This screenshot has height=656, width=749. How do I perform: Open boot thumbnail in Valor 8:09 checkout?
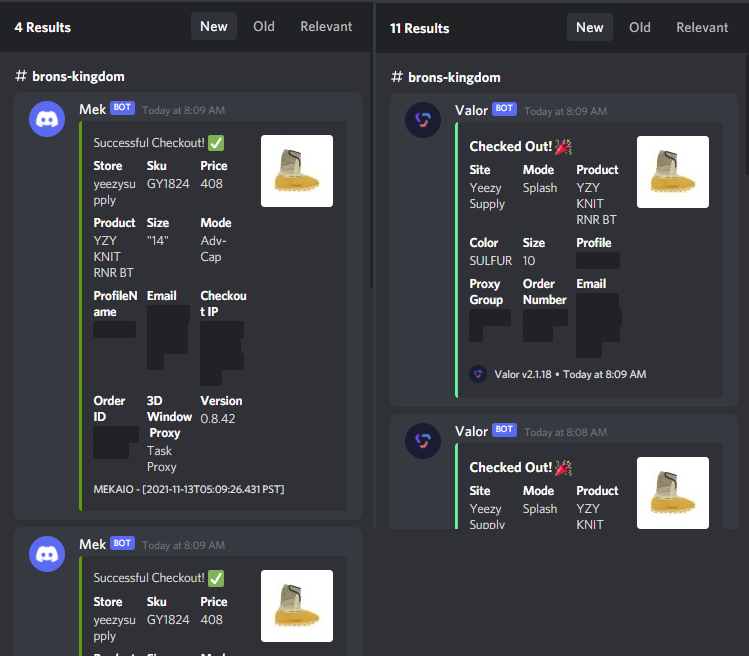click(x=673, y=172)
